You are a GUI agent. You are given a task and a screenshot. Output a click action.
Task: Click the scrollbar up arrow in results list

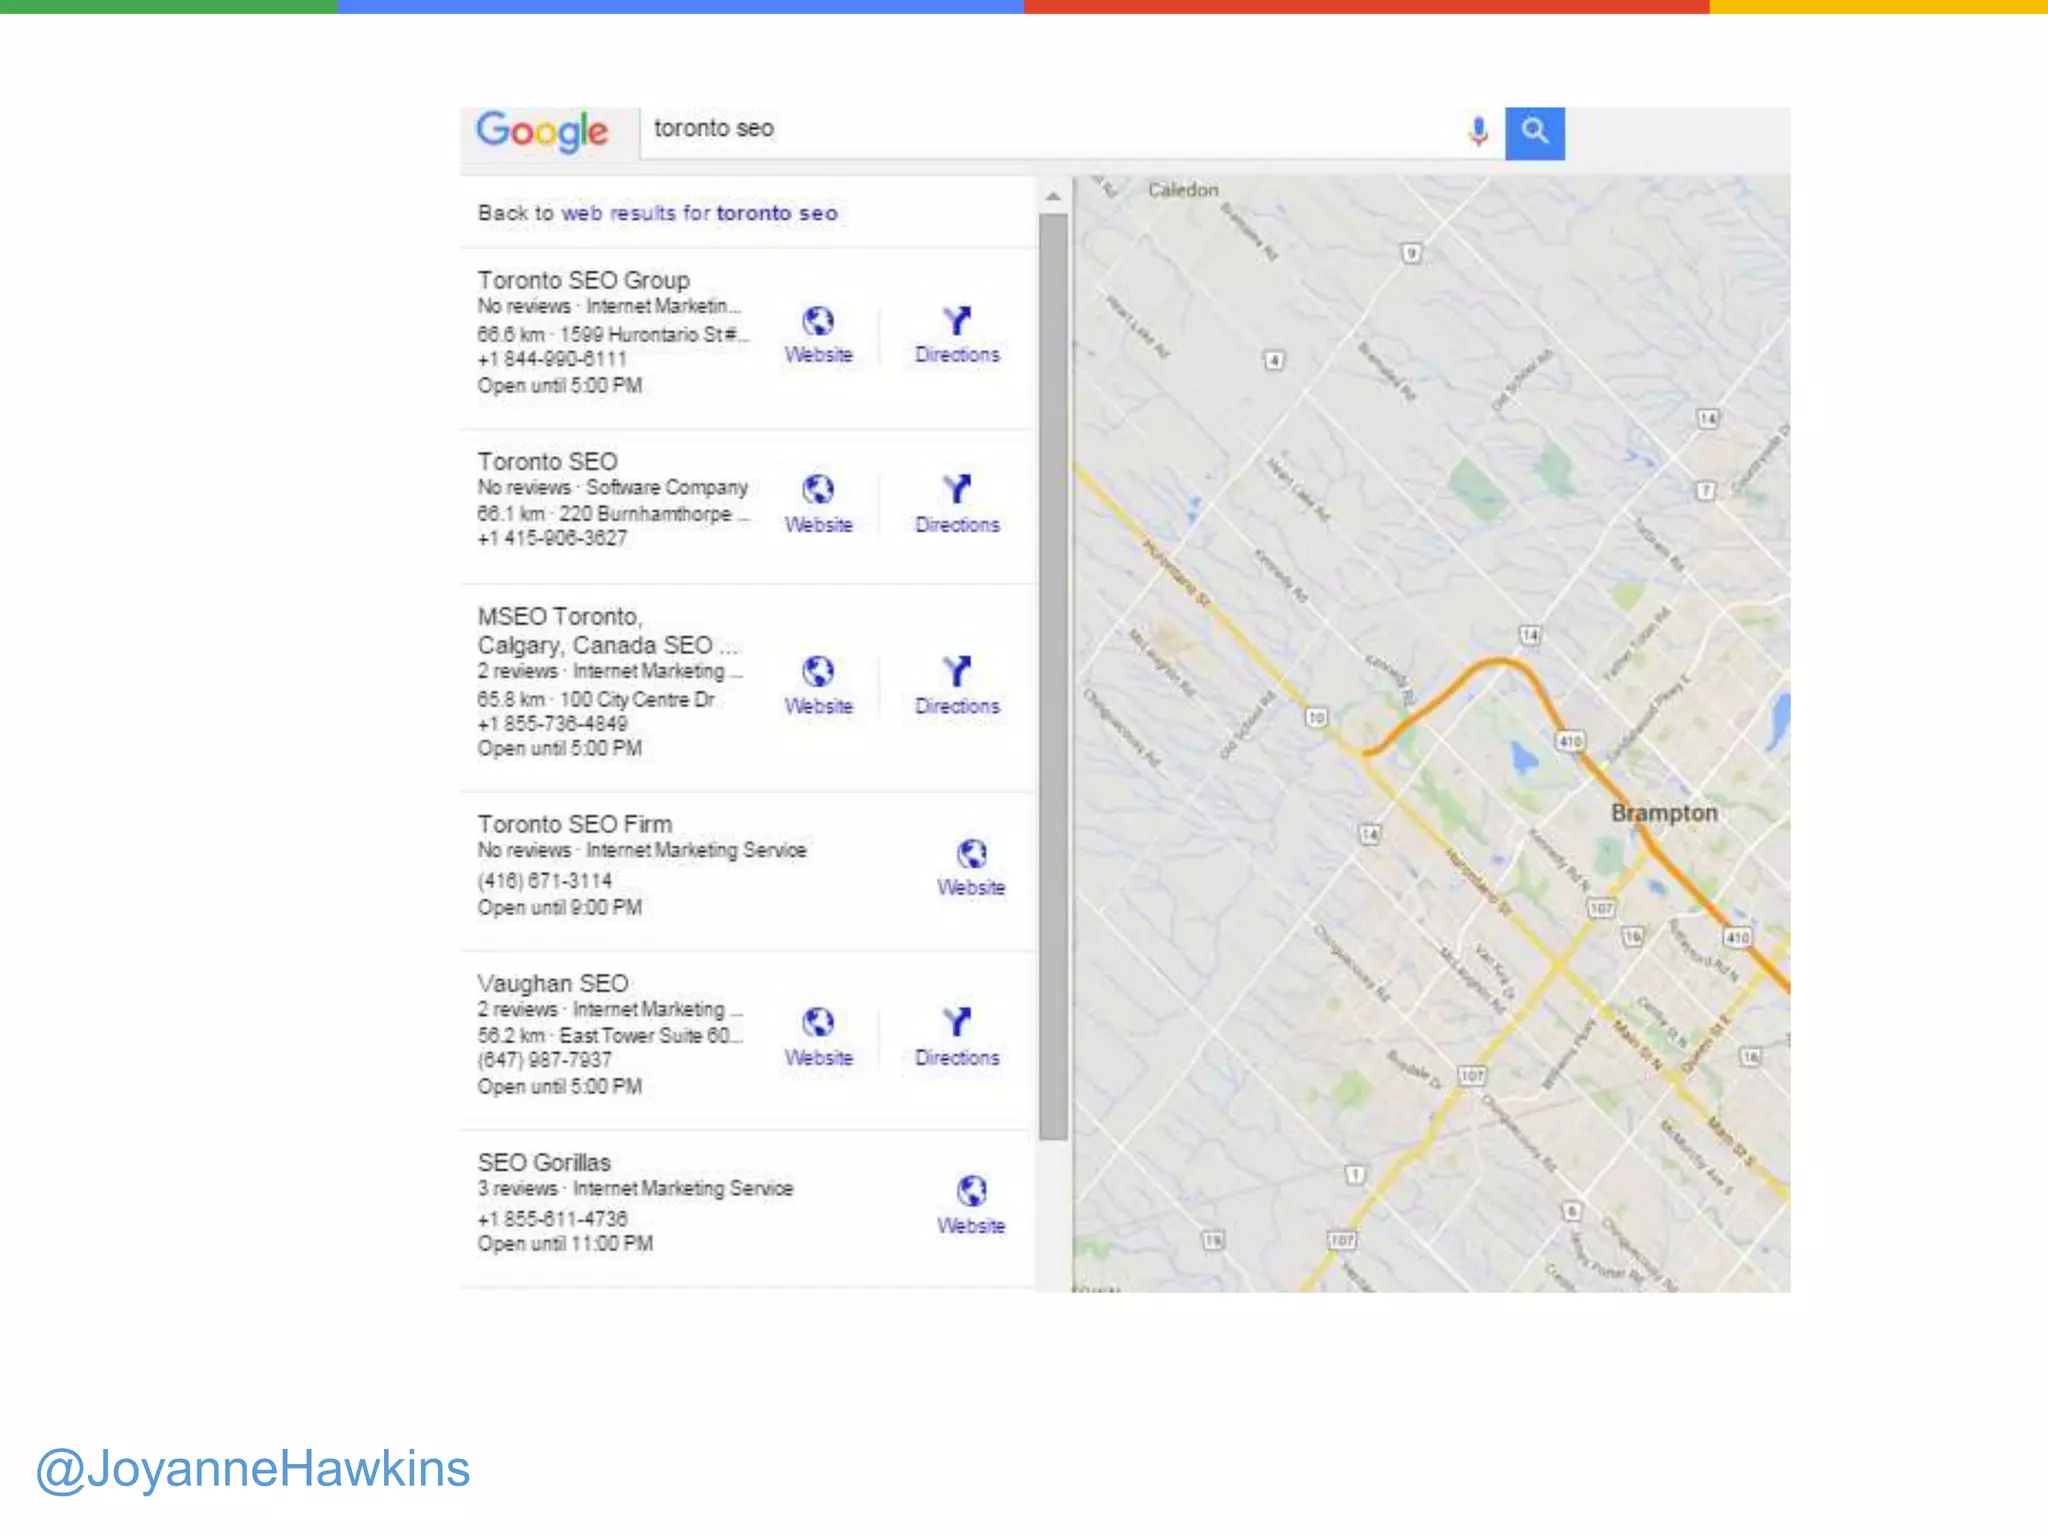click(1053, 197)
